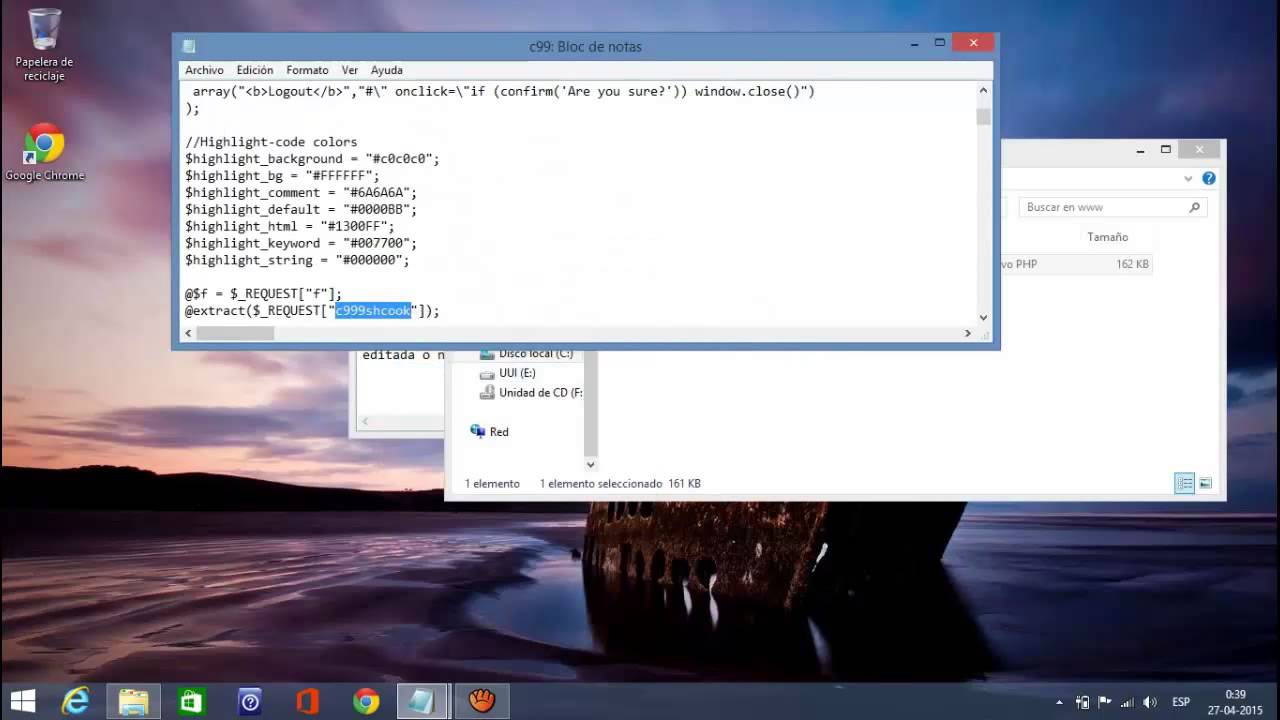Viewport: 1280px width, 720px height.
Task: Open Google Chrome from the taskbar
Action: point(366,701)
